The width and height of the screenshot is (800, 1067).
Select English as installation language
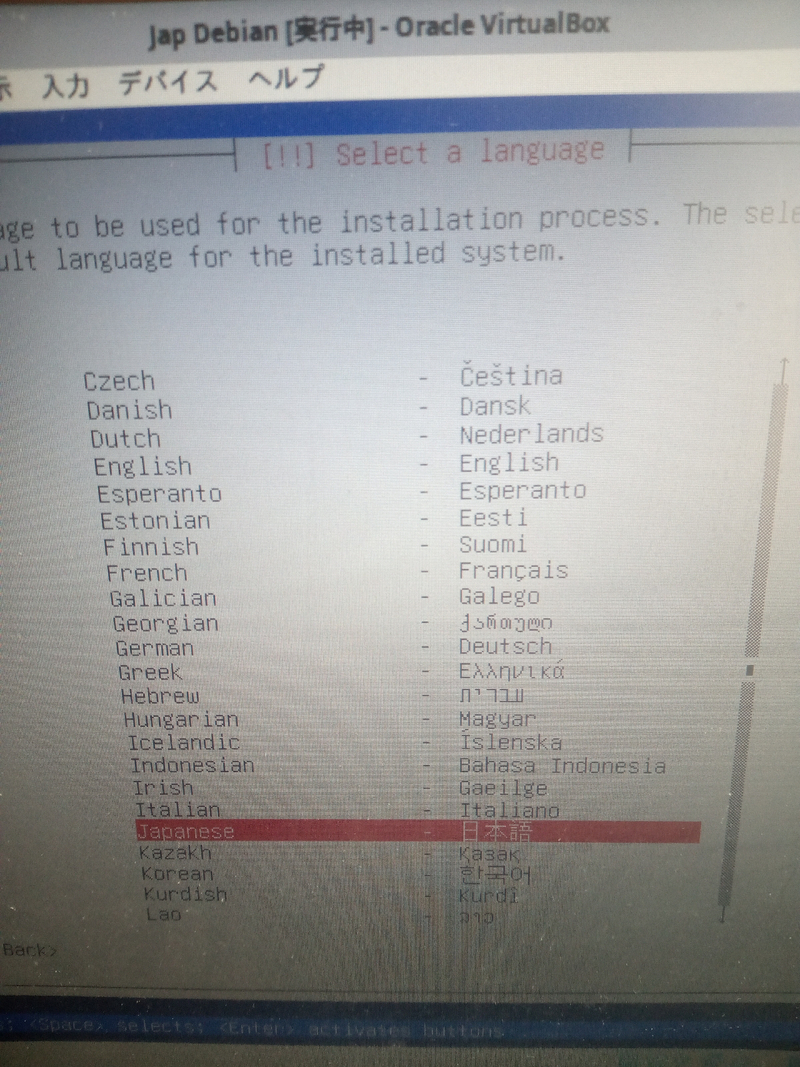click(142, 466)
